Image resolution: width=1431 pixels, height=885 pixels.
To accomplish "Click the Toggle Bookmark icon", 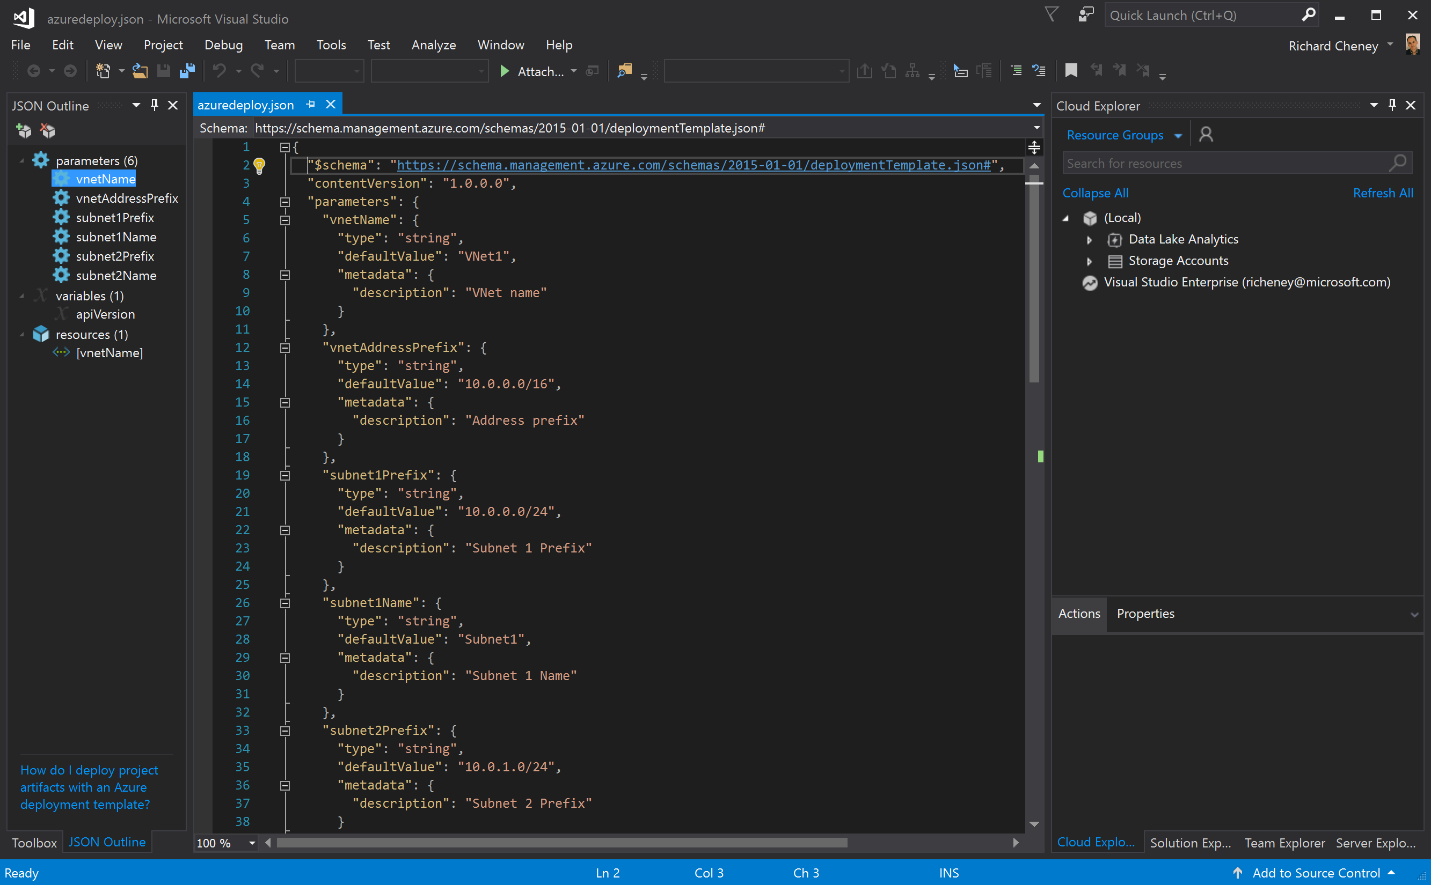I will [x=1071, y=70].
